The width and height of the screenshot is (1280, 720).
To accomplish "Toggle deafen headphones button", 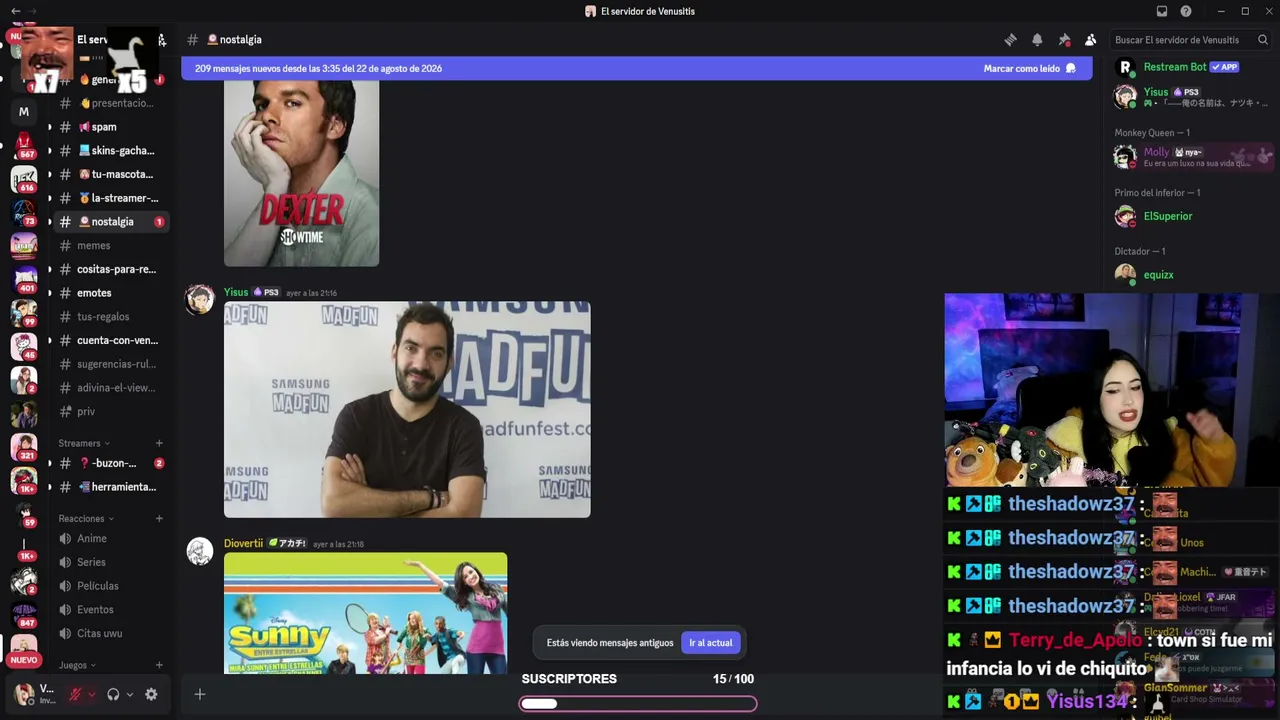I will [113, 695].
